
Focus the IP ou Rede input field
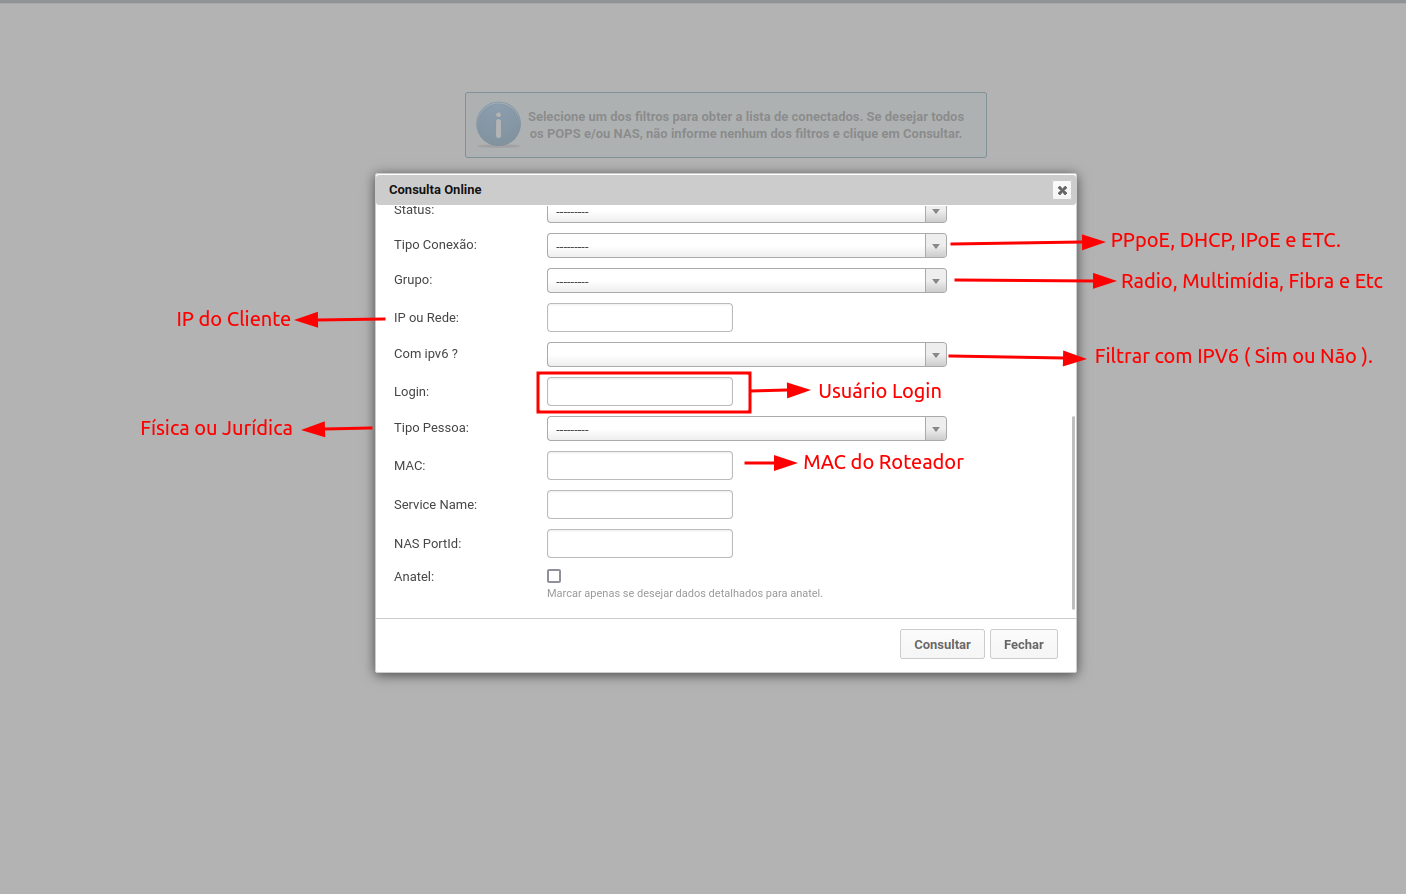pyautogui.click(x=640, y=318)
